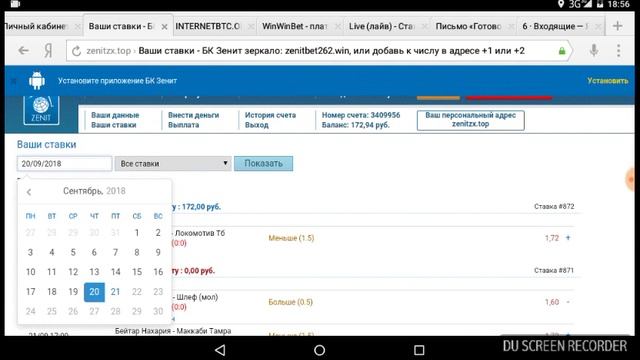The height and width of the screenshot is (360, 640).
Task: Select September 5 in calendar
Action: point(73,252)
